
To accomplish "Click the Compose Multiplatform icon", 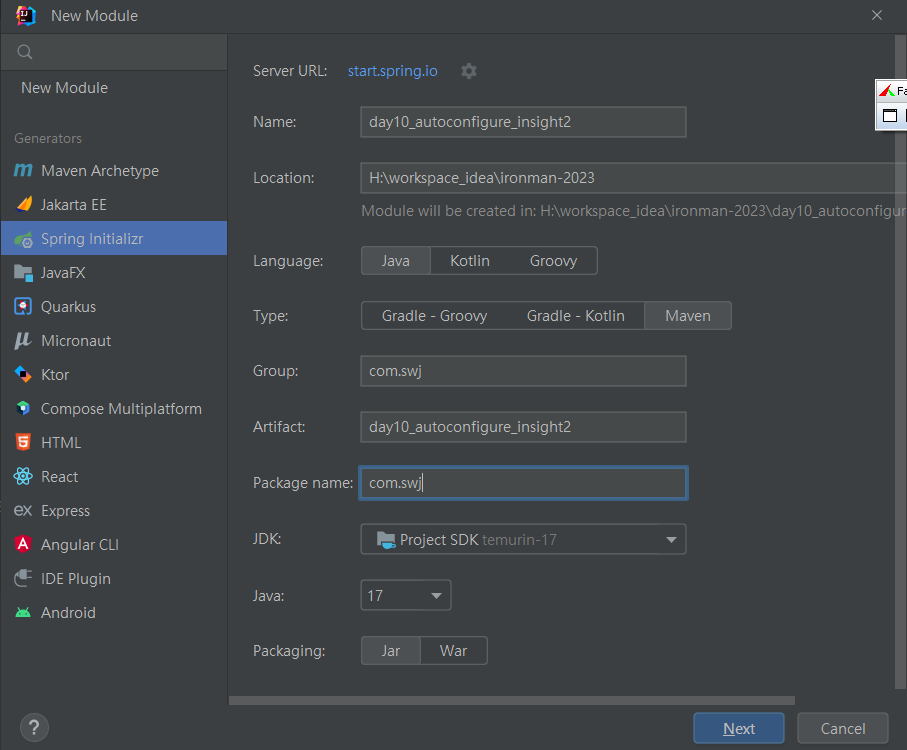I will 23,408.
